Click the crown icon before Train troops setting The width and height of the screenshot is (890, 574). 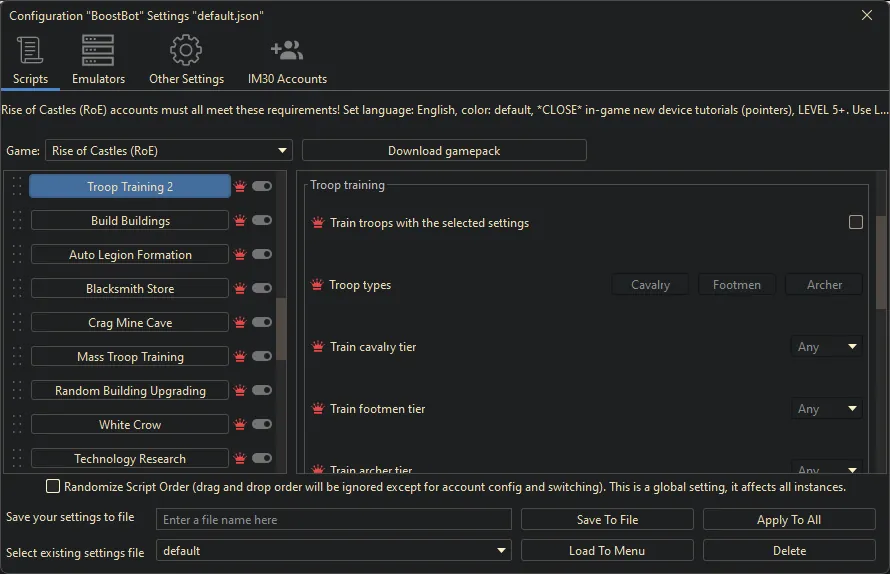pos(318,223)
